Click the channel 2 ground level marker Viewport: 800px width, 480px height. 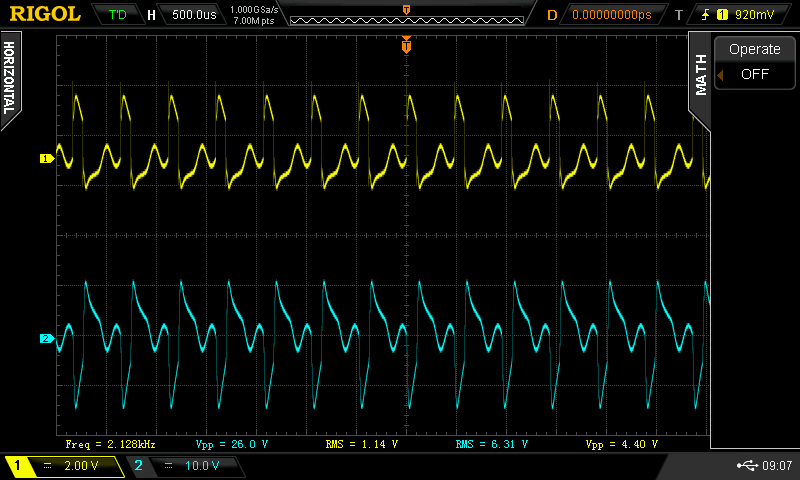[x=46, y=338]
